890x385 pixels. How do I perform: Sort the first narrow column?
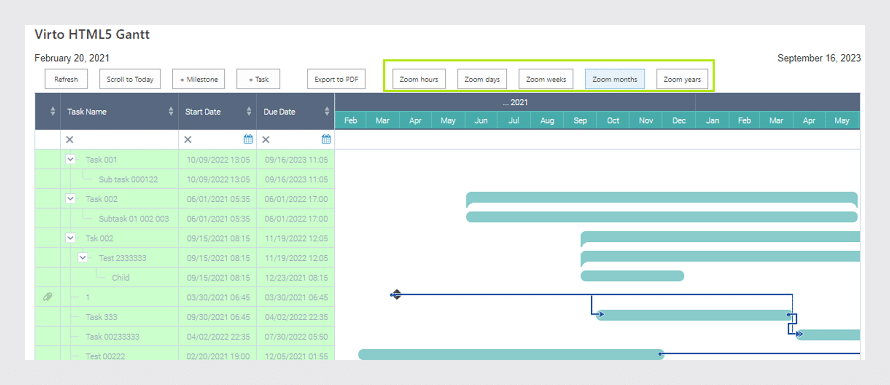pyautogui.click(x=53, y=112)
